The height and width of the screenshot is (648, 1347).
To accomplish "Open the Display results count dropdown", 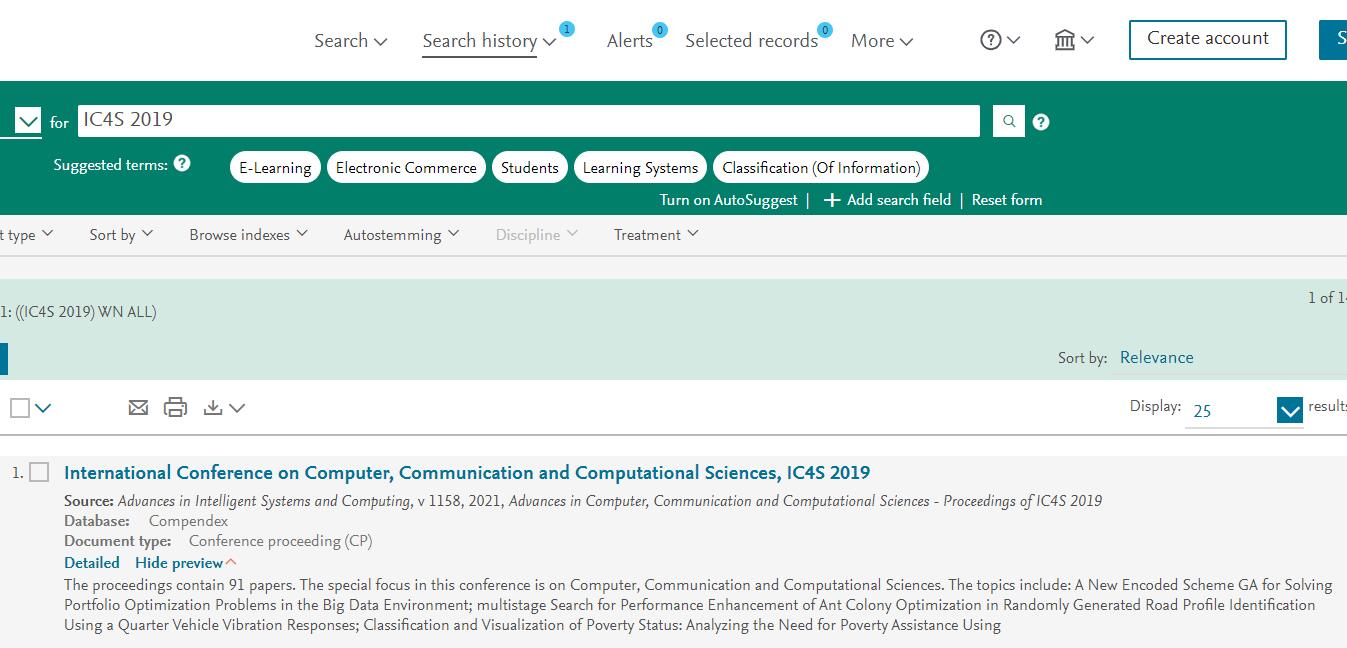I will click(1289, 410).
